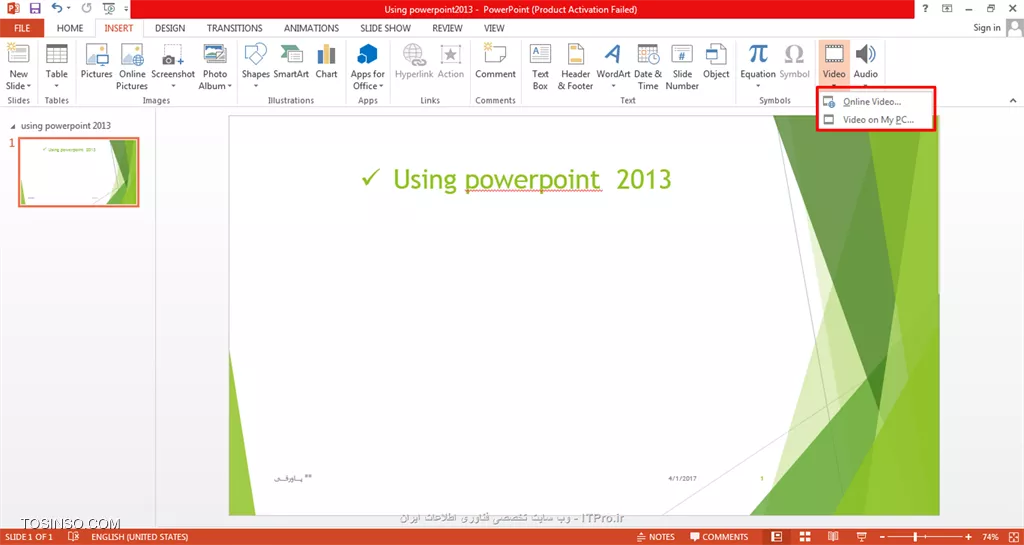1024x545 pixels.
Task: Click the New Slide icon
Action: point(18,55)
